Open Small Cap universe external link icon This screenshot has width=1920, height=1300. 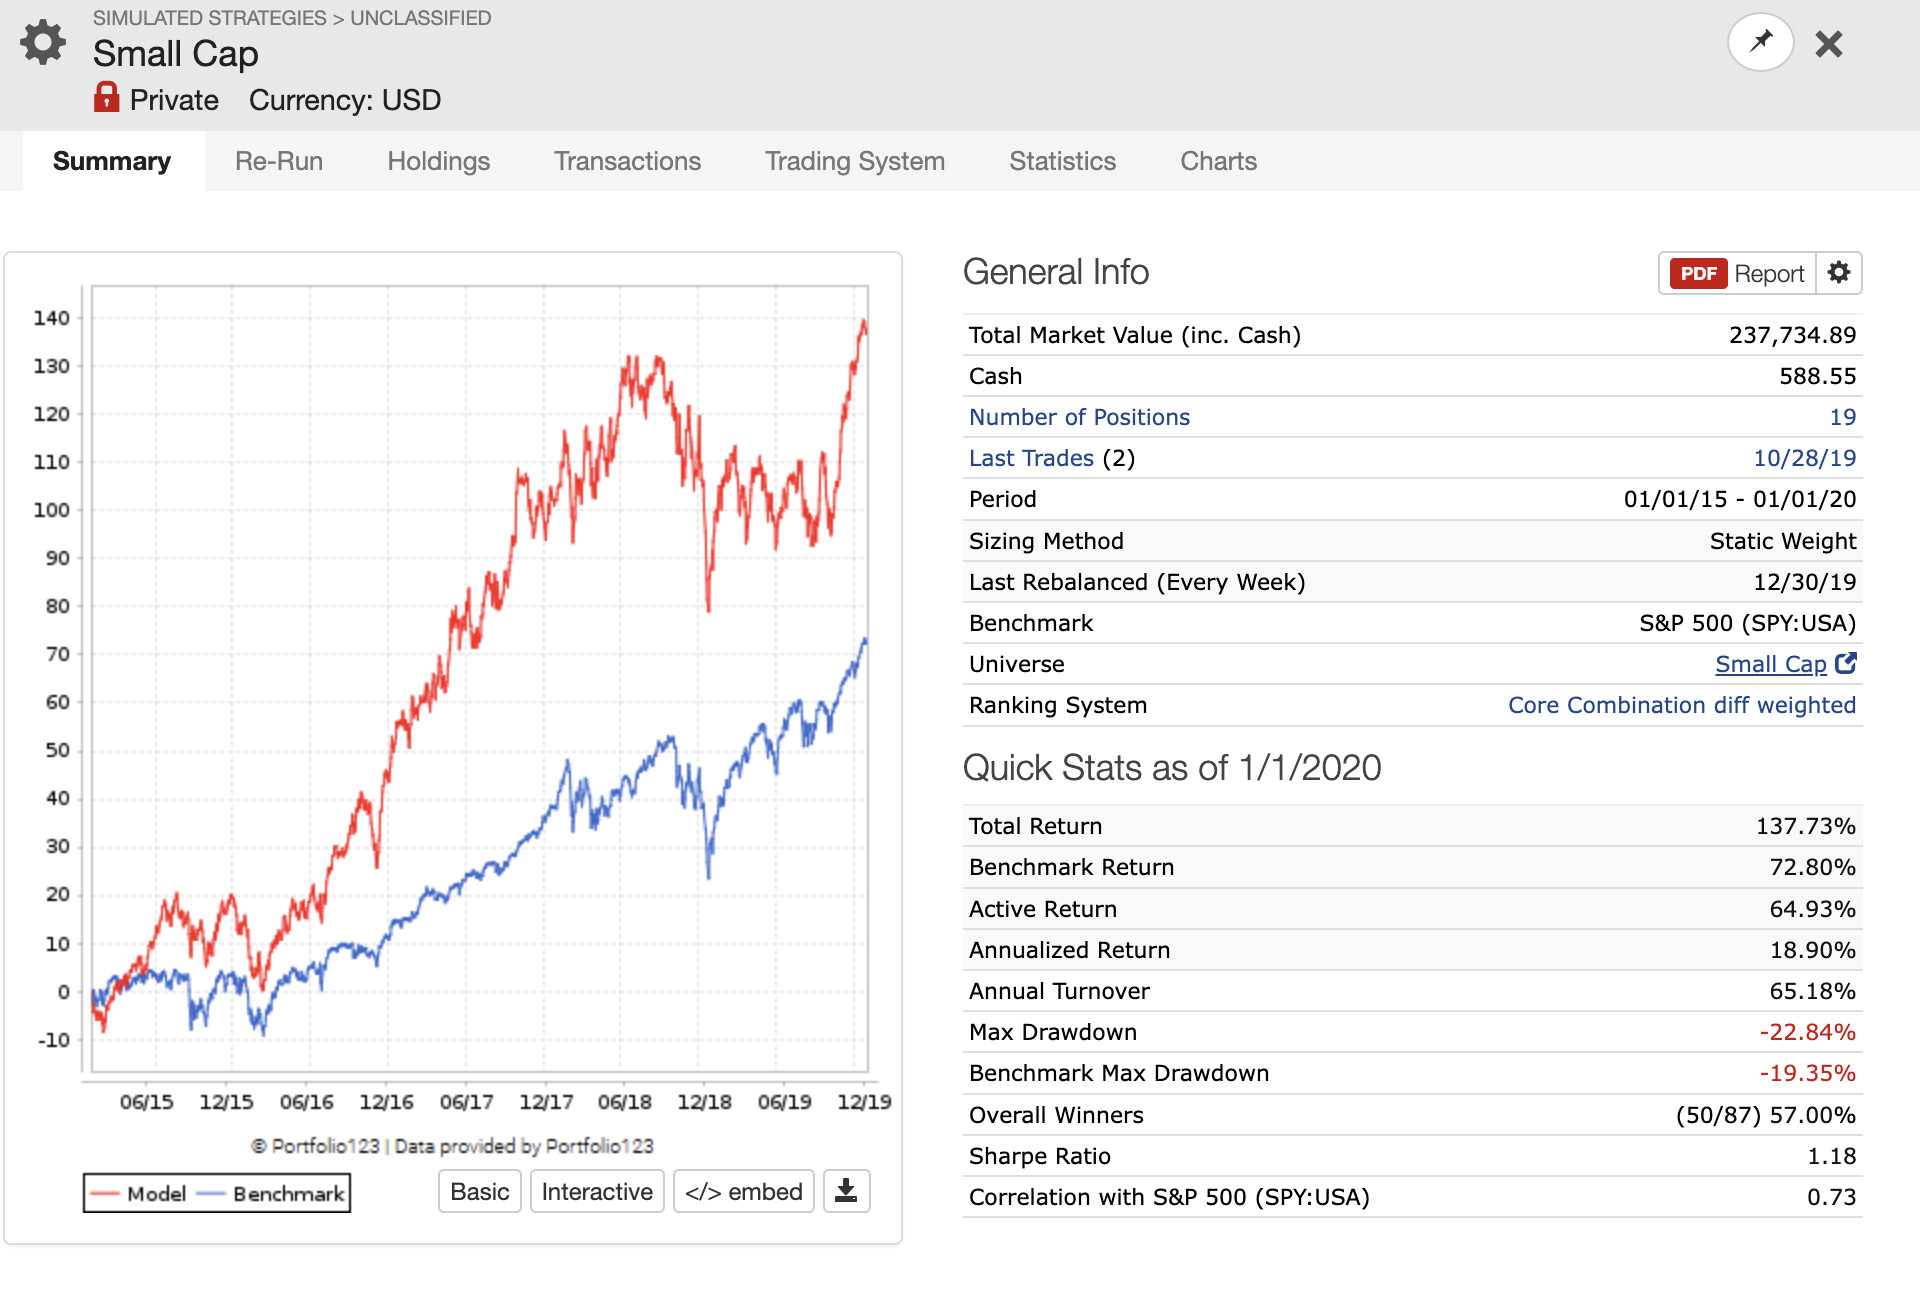pyautogui.click(x=1846, y=663)
